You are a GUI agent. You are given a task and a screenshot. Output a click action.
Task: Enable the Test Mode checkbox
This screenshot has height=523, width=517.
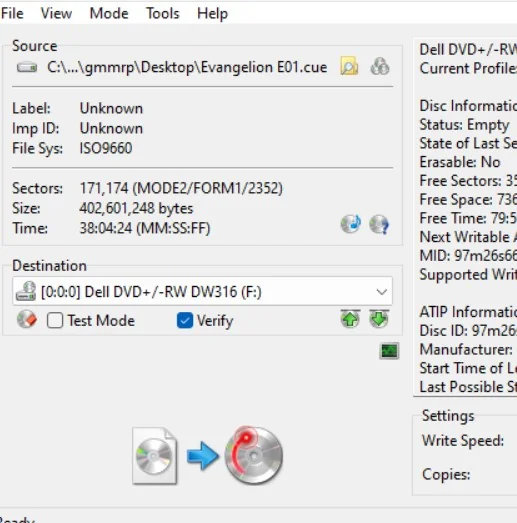coord(55,321)
